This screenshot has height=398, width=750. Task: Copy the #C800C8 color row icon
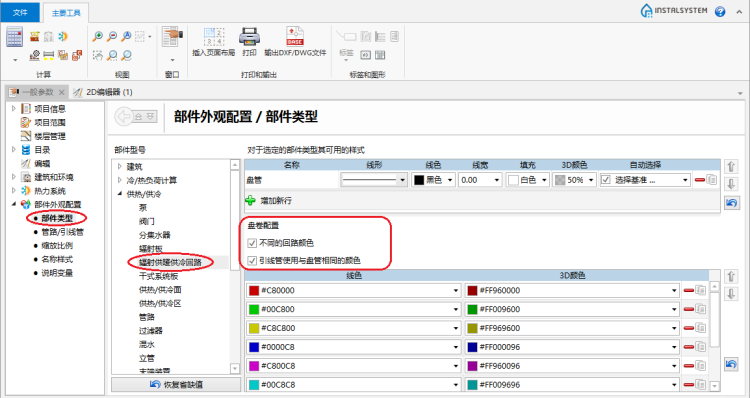click(x=700, y=365)
